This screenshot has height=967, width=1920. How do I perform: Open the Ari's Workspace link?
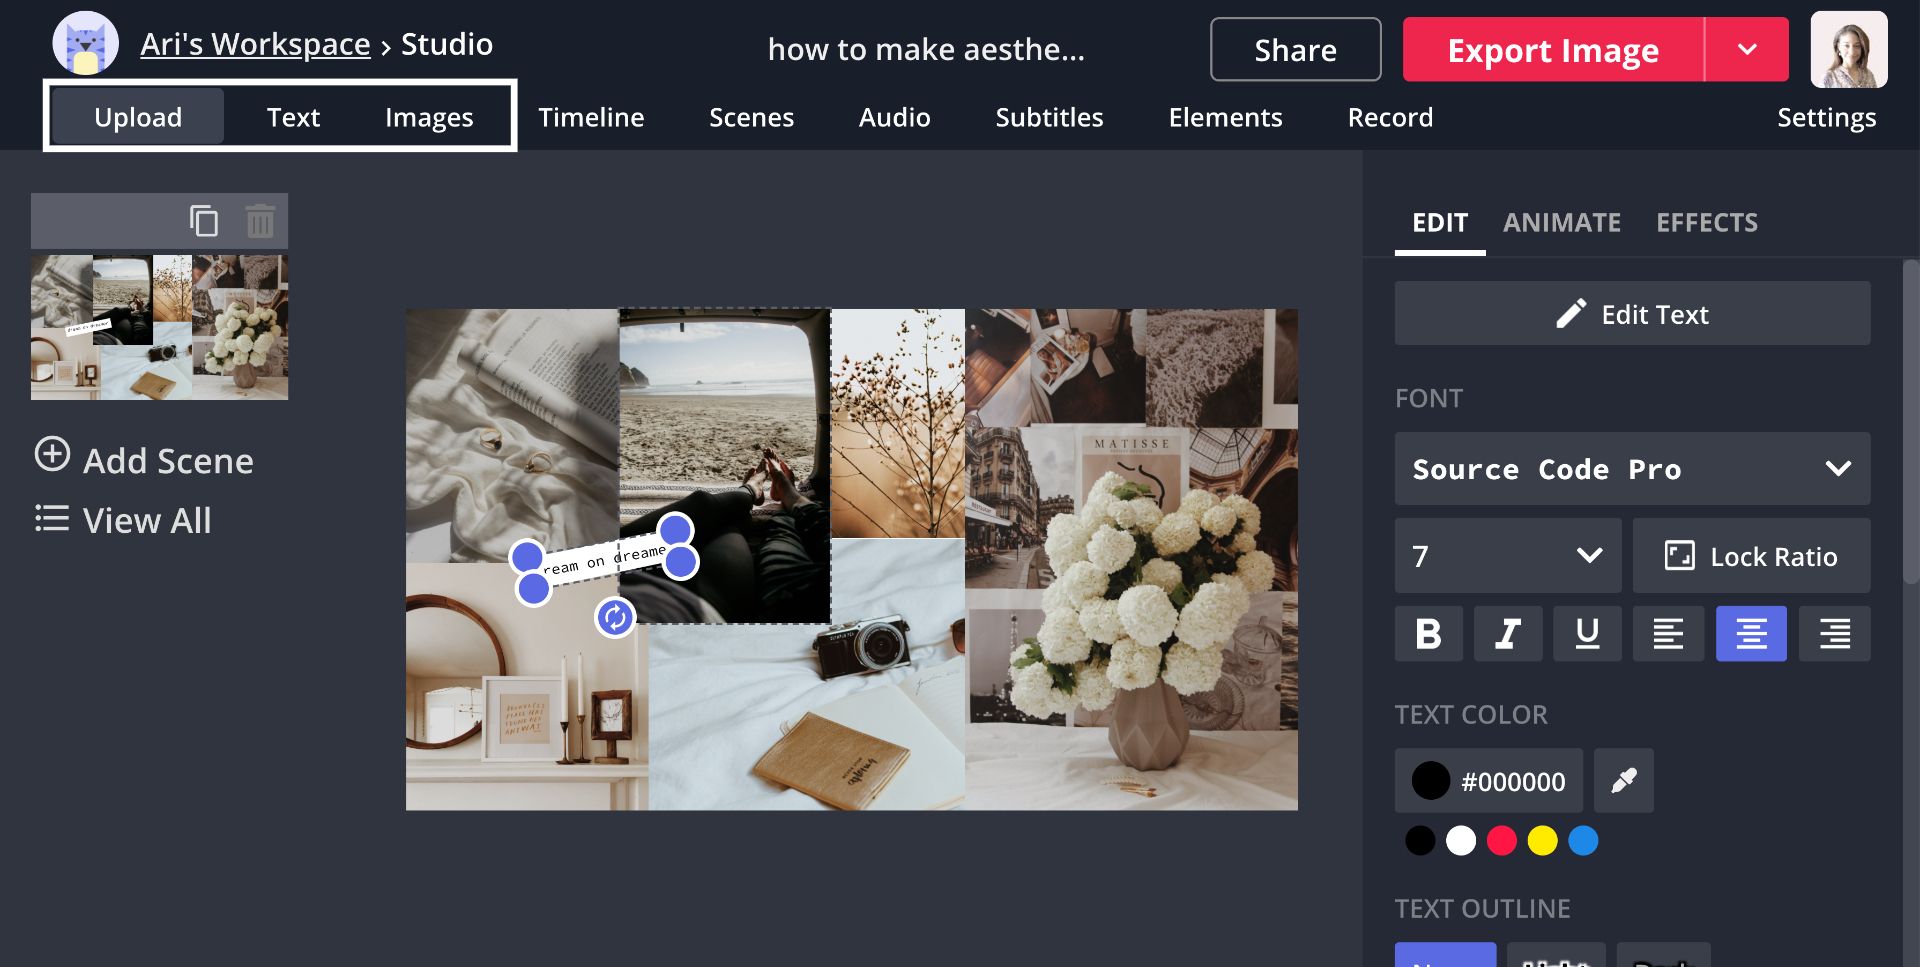pos(255,44)
